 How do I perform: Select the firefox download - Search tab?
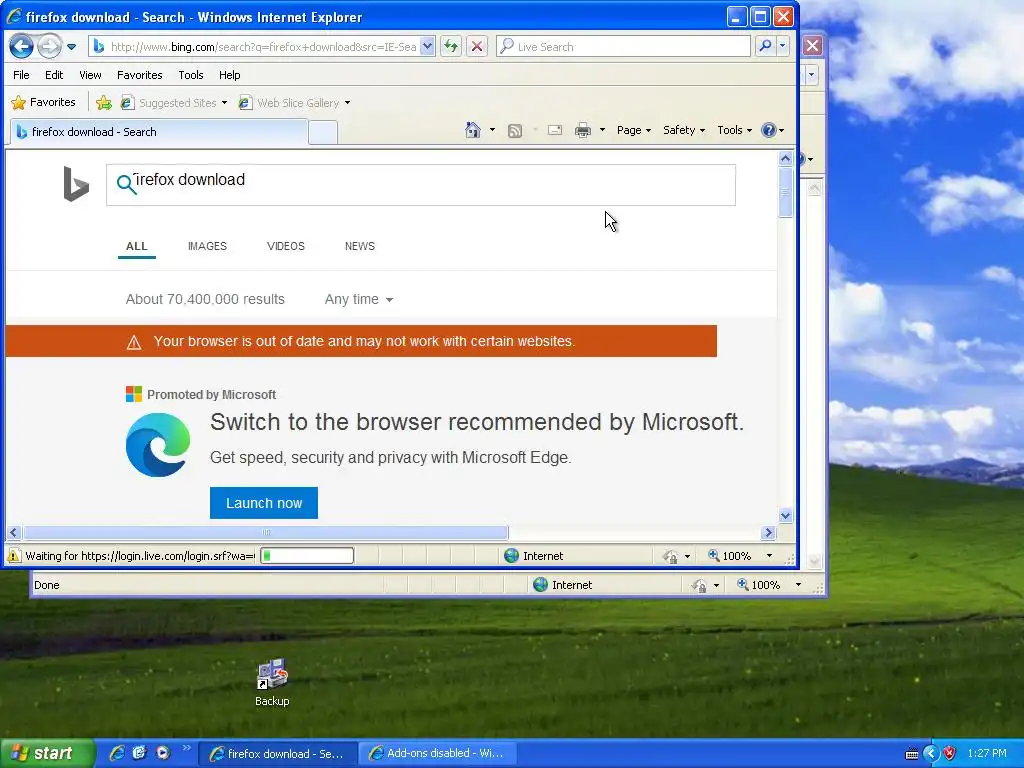tap(158, 132)
